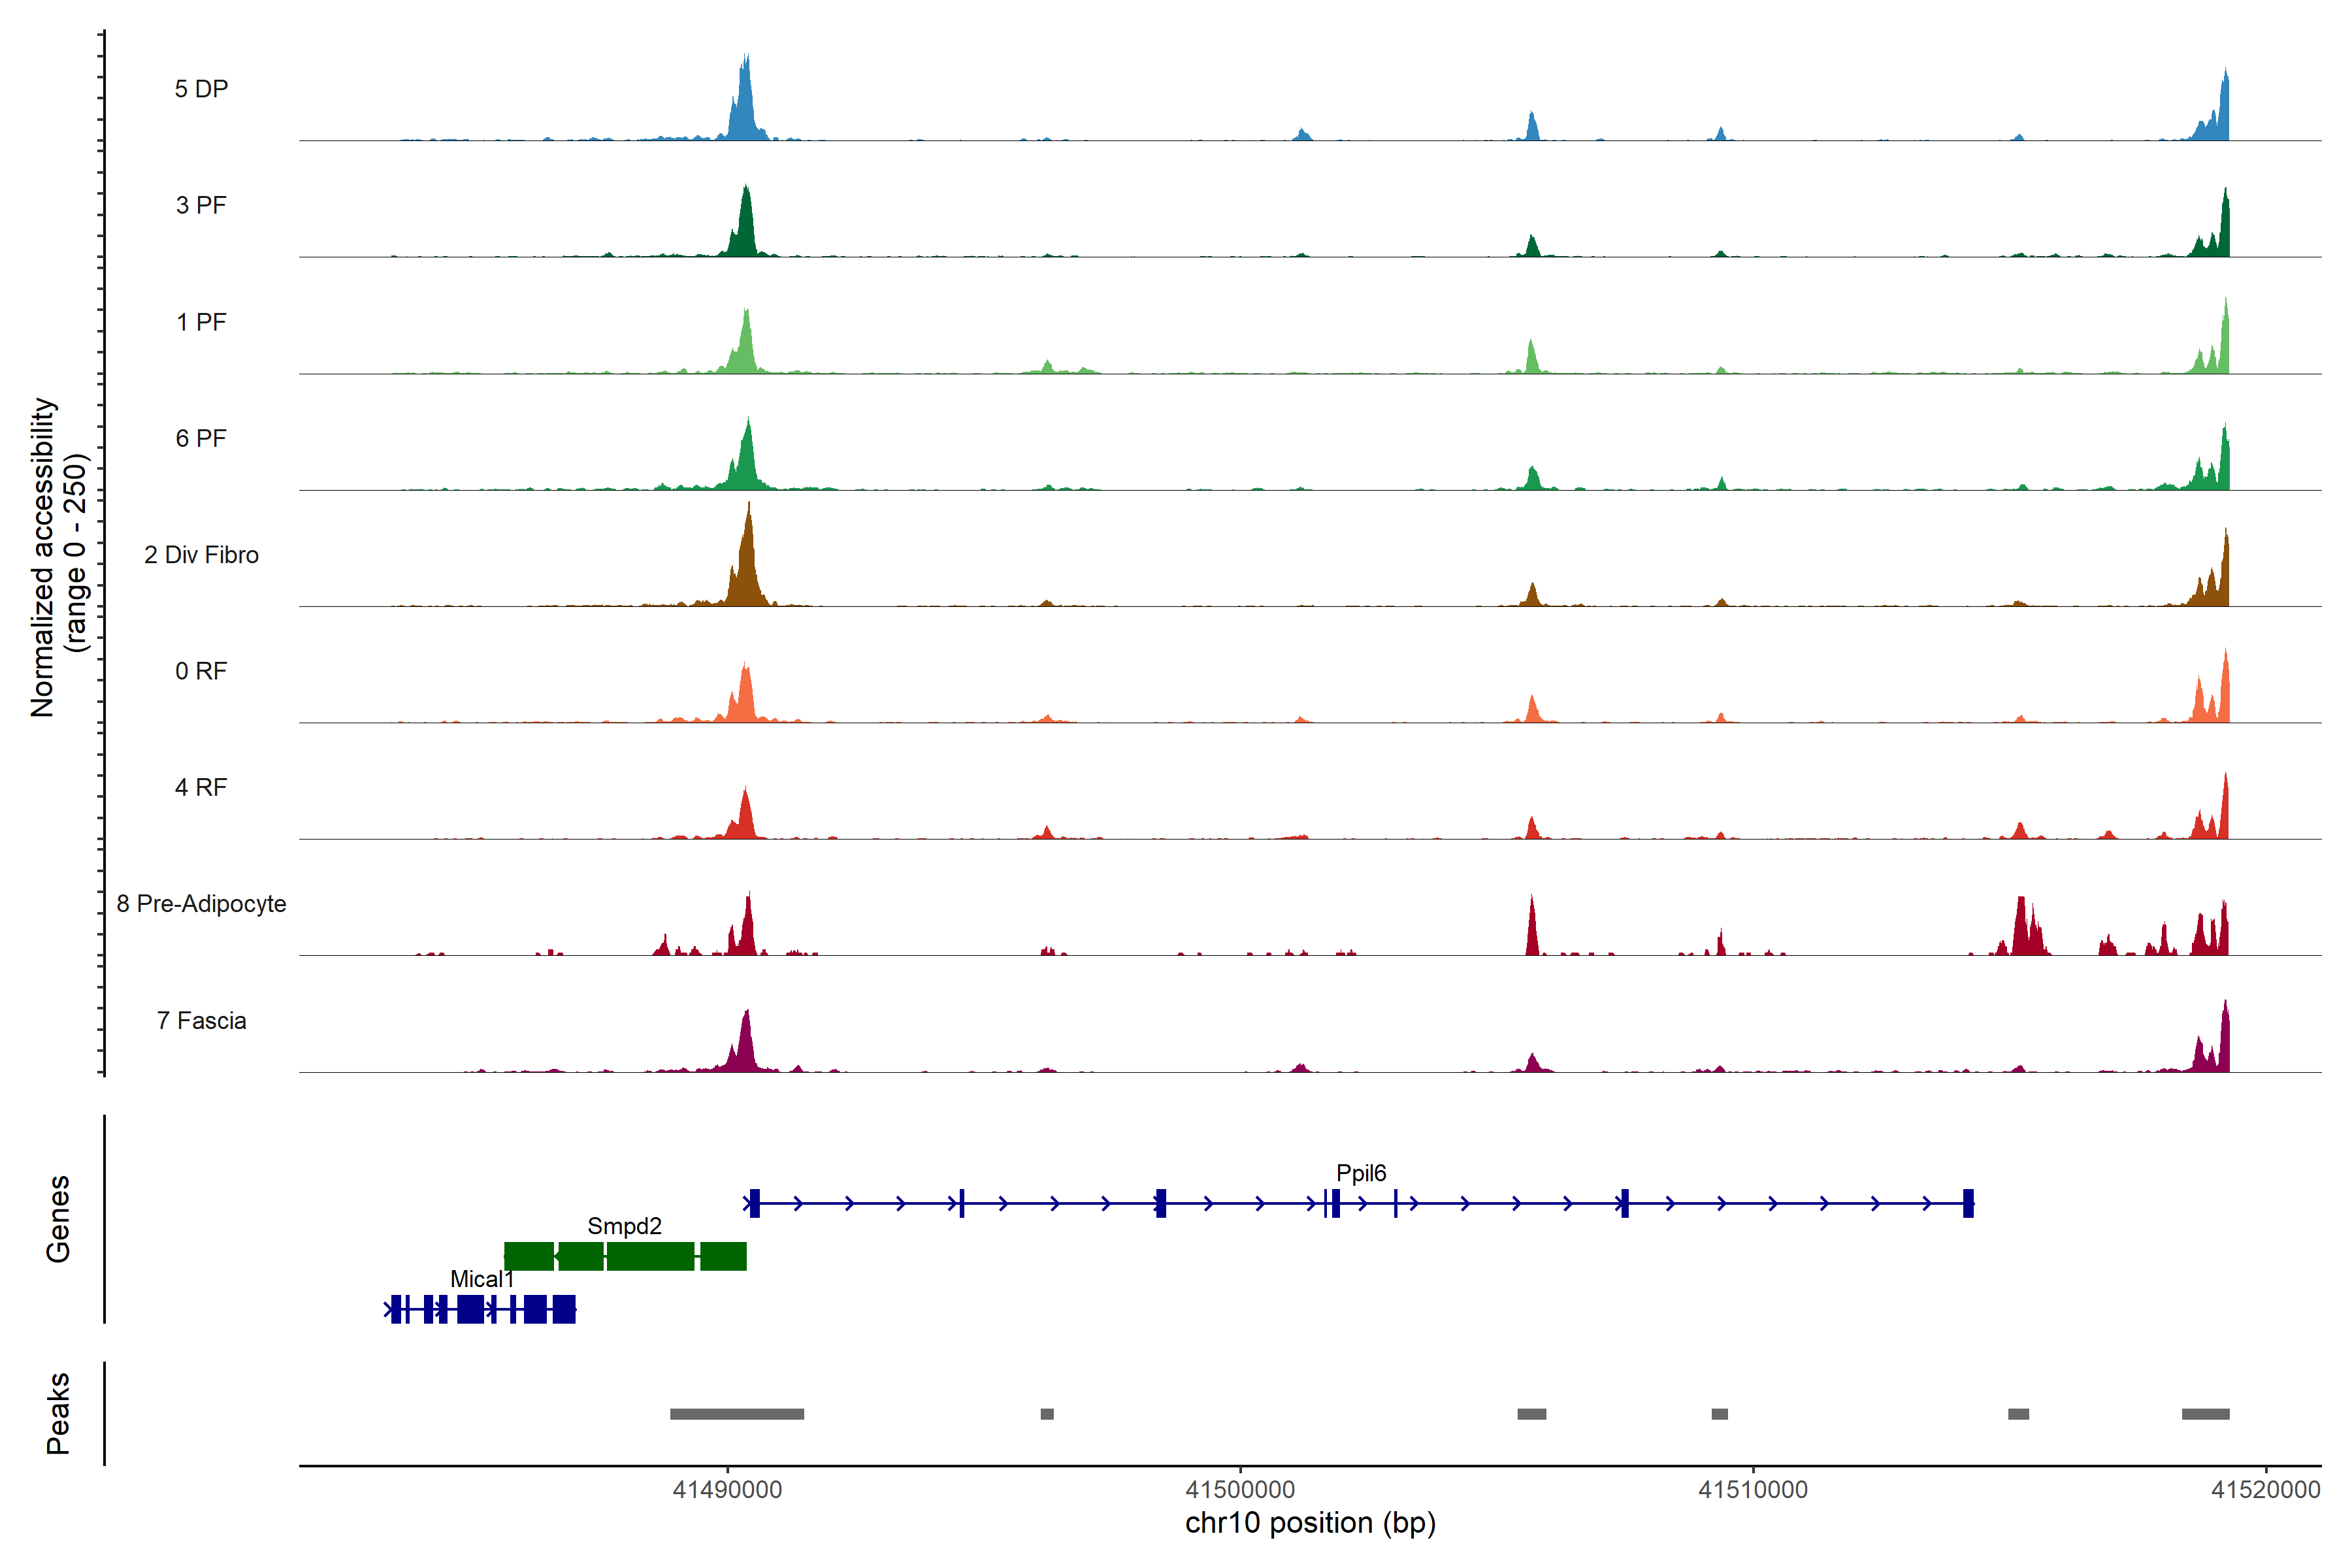Click the Genes panel label
Screen dimensions: 2352x1568
[58, 1219]
